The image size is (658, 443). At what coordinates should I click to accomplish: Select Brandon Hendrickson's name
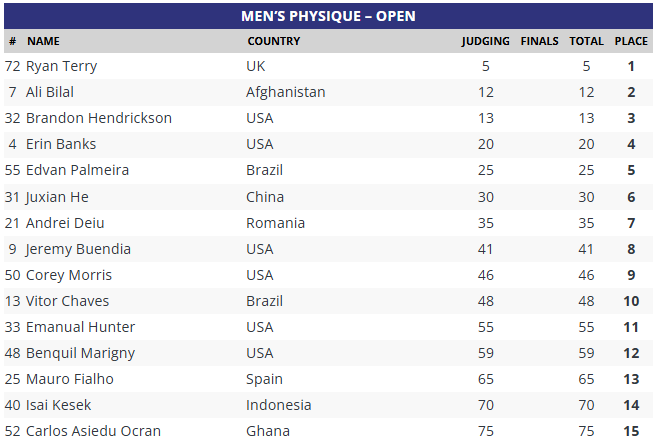[99, 118]
